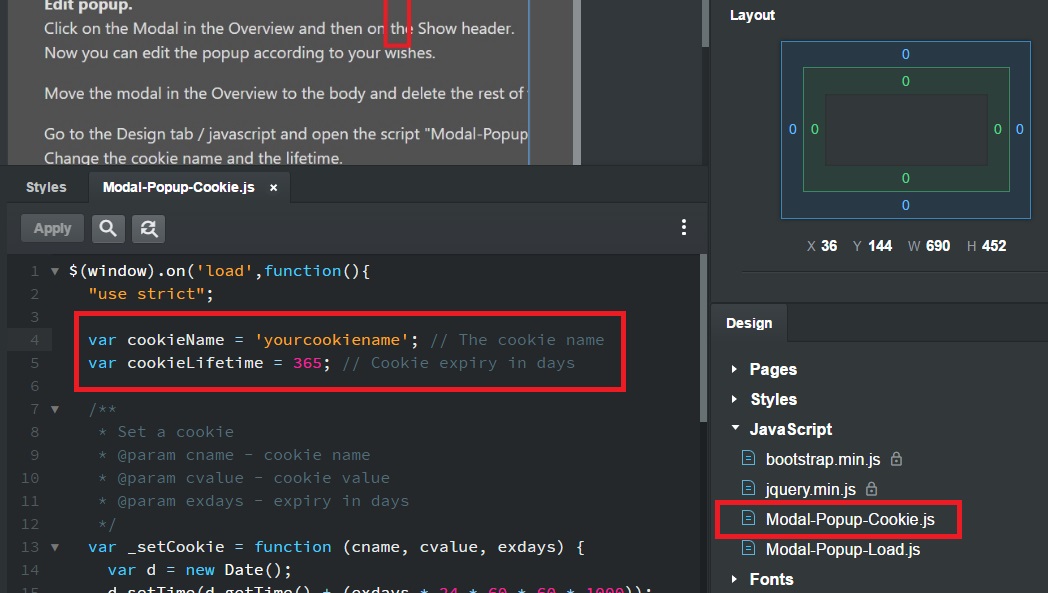Click the '@param cname' comment line
Image resolution: width=1048 pixels, height=593 pixels.
234,455
